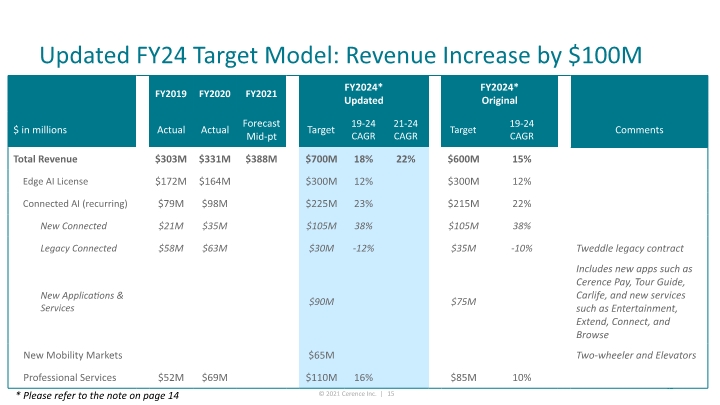Select the 'Tweddle legacy contract' comment
The width and height of the screenshot is (720, 405).
tap(630, 248)
